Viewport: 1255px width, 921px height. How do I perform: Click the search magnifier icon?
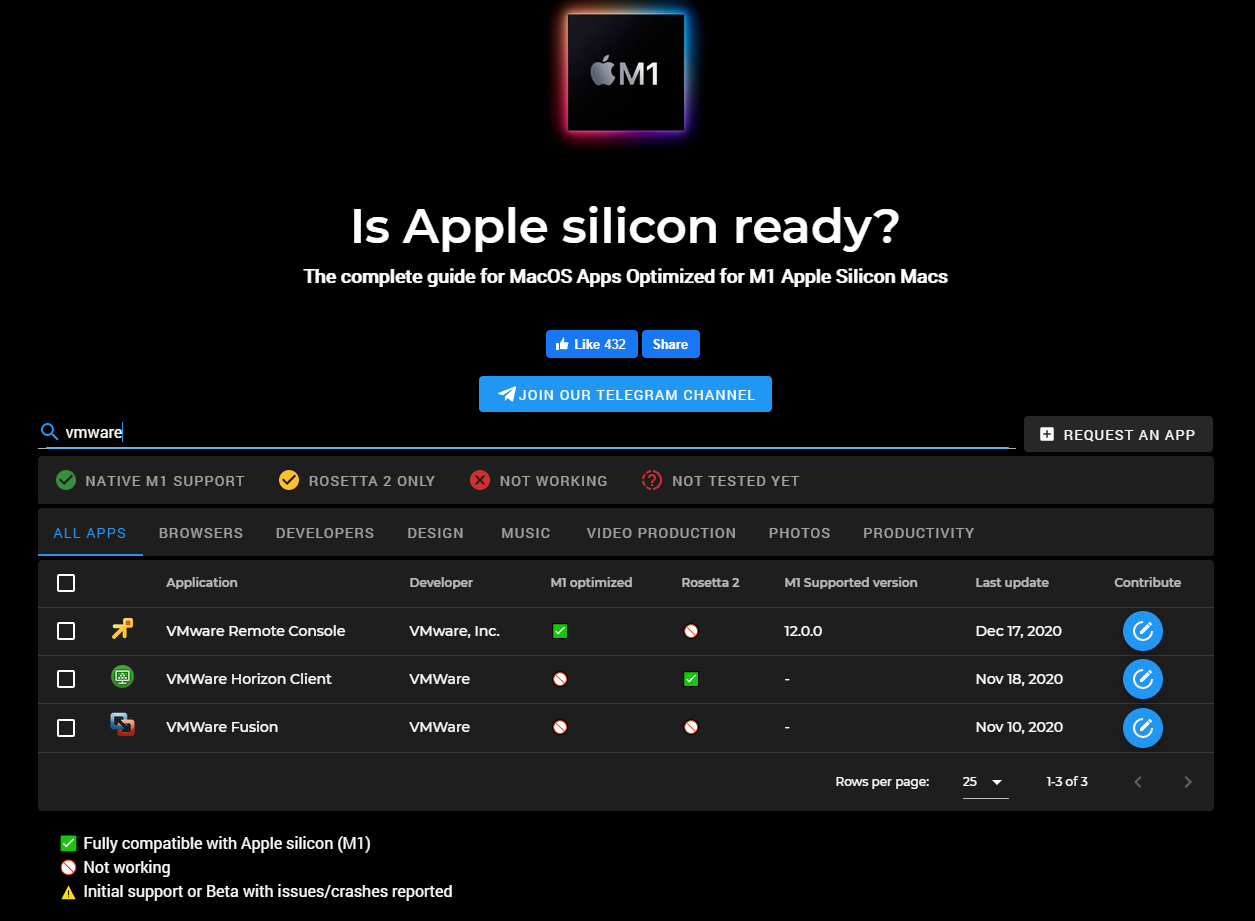pos(50,432)
